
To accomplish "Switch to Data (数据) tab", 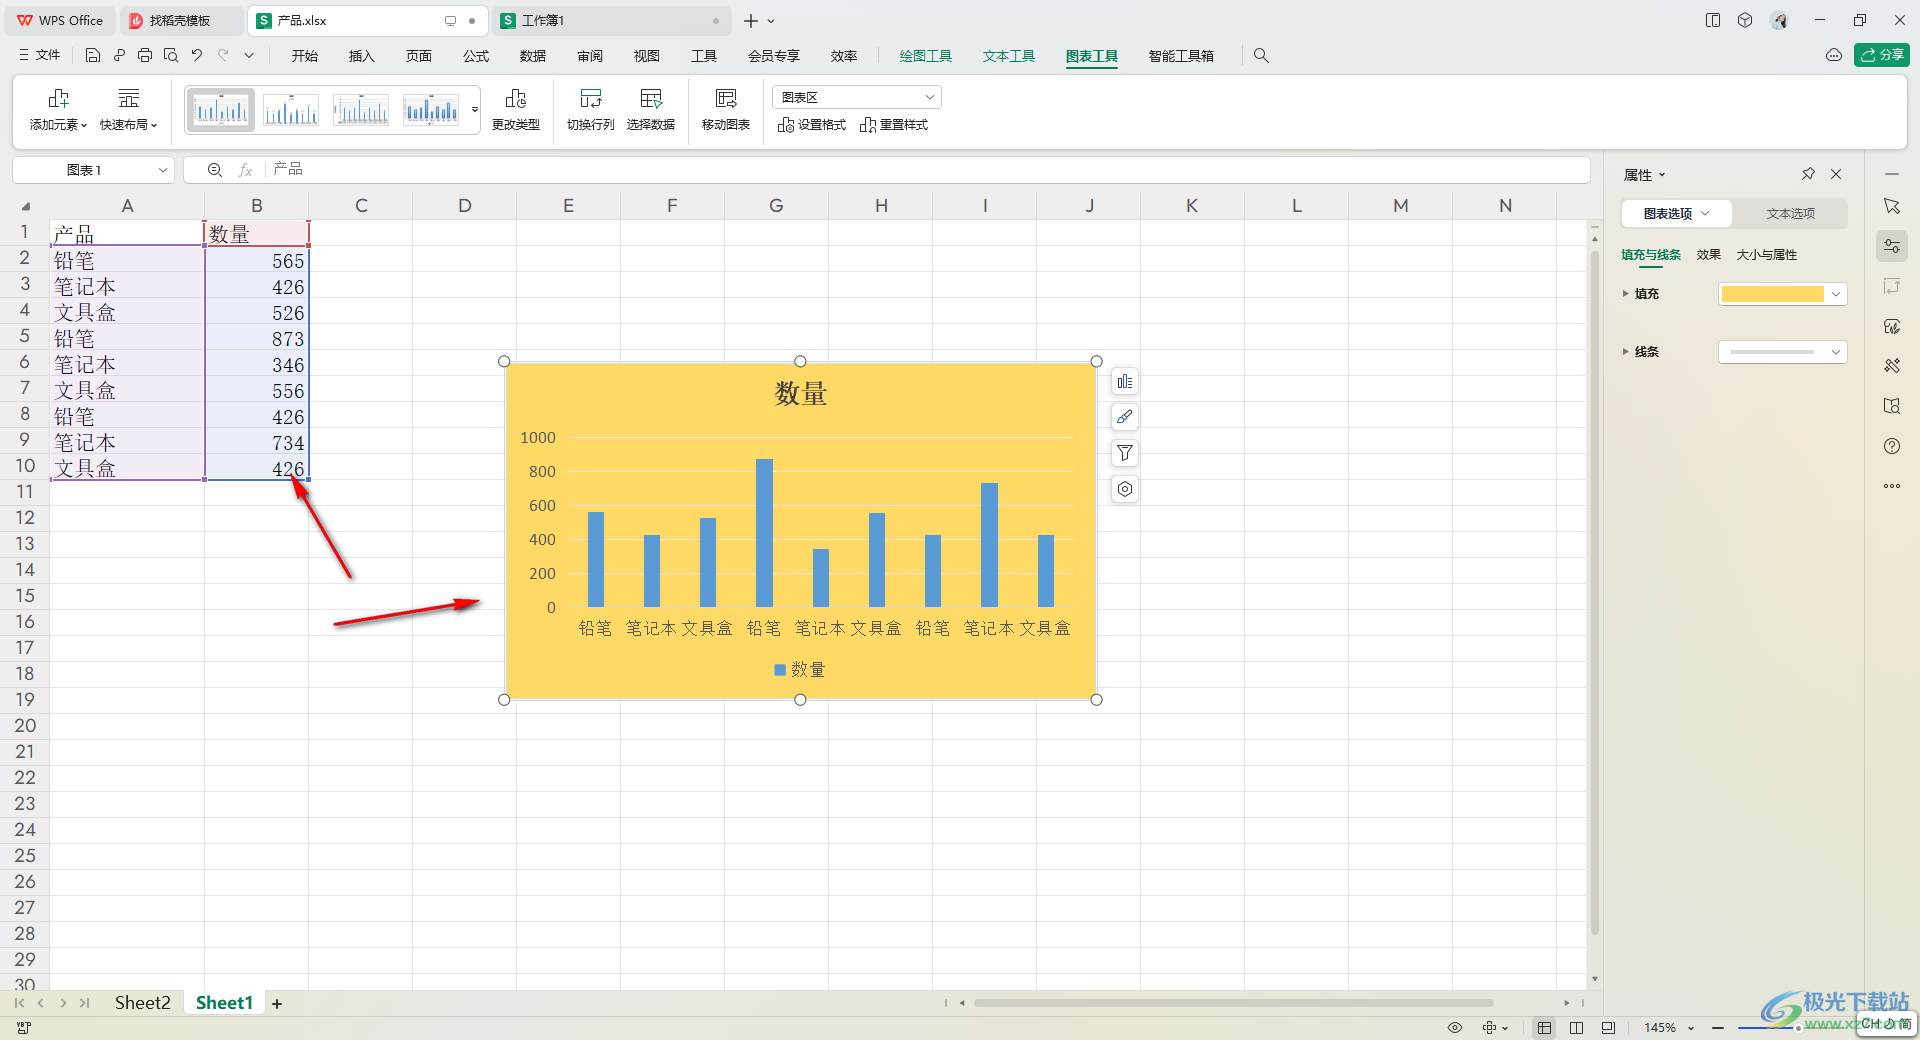I will coord(533,56).
